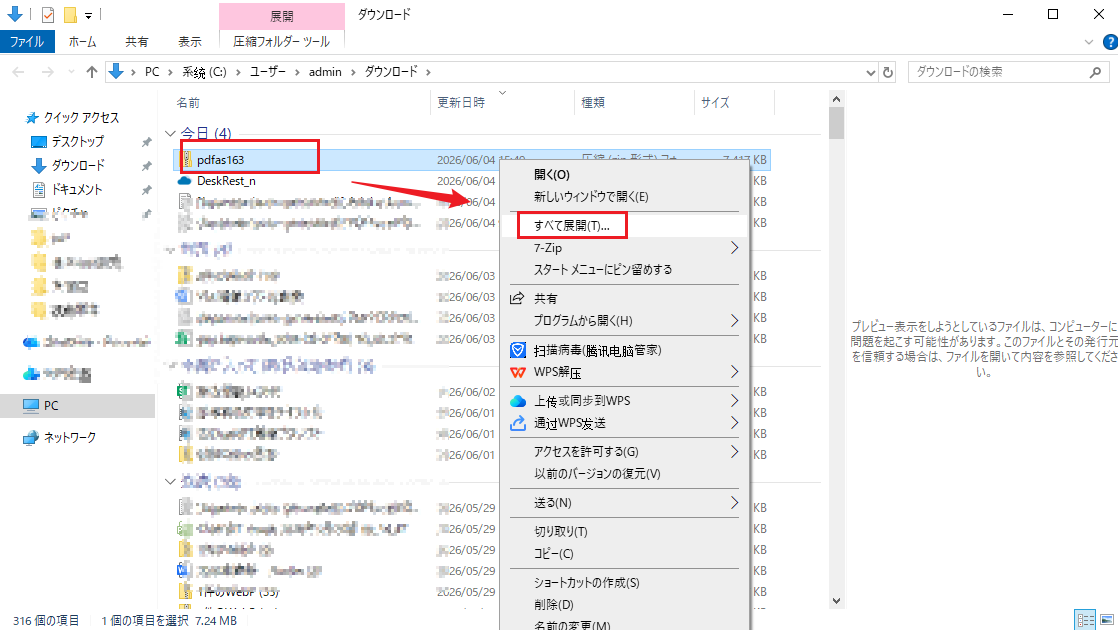
Task: Choose ショートカットの作成(S)
Action: (587, 583)
